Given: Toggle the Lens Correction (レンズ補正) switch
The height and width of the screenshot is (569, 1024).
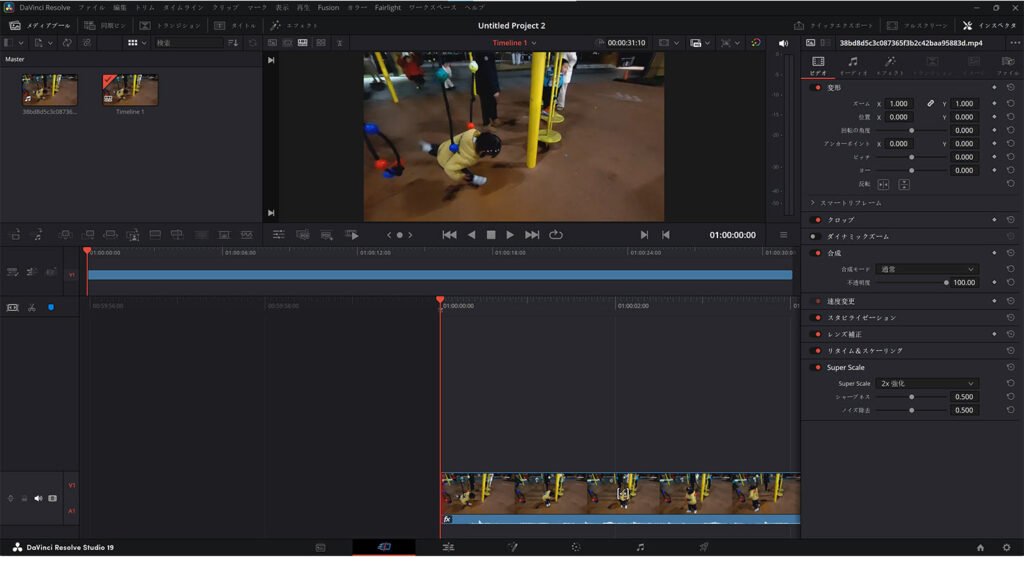Looking at the screenshot, I should [x=817, y=334].
